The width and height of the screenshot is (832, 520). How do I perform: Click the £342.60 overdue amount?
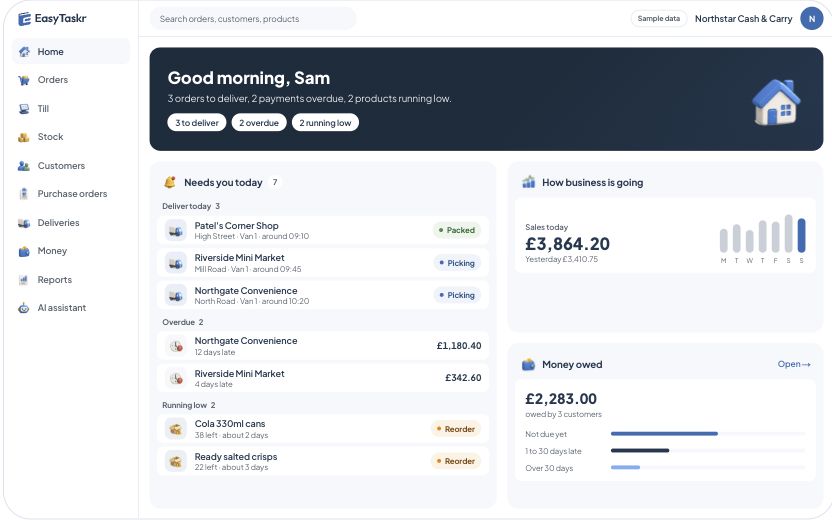click(463, 378)
